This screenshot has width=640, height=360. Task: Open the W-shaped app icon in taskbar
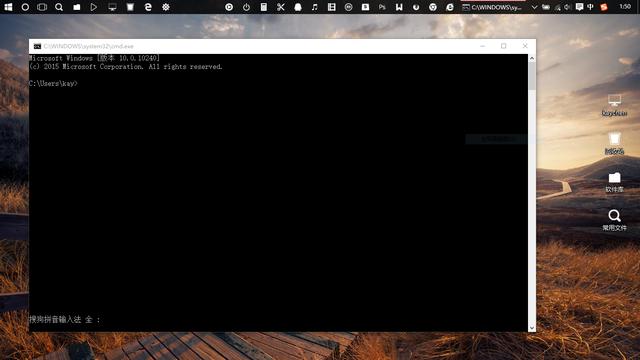click(x=399, y=7)
